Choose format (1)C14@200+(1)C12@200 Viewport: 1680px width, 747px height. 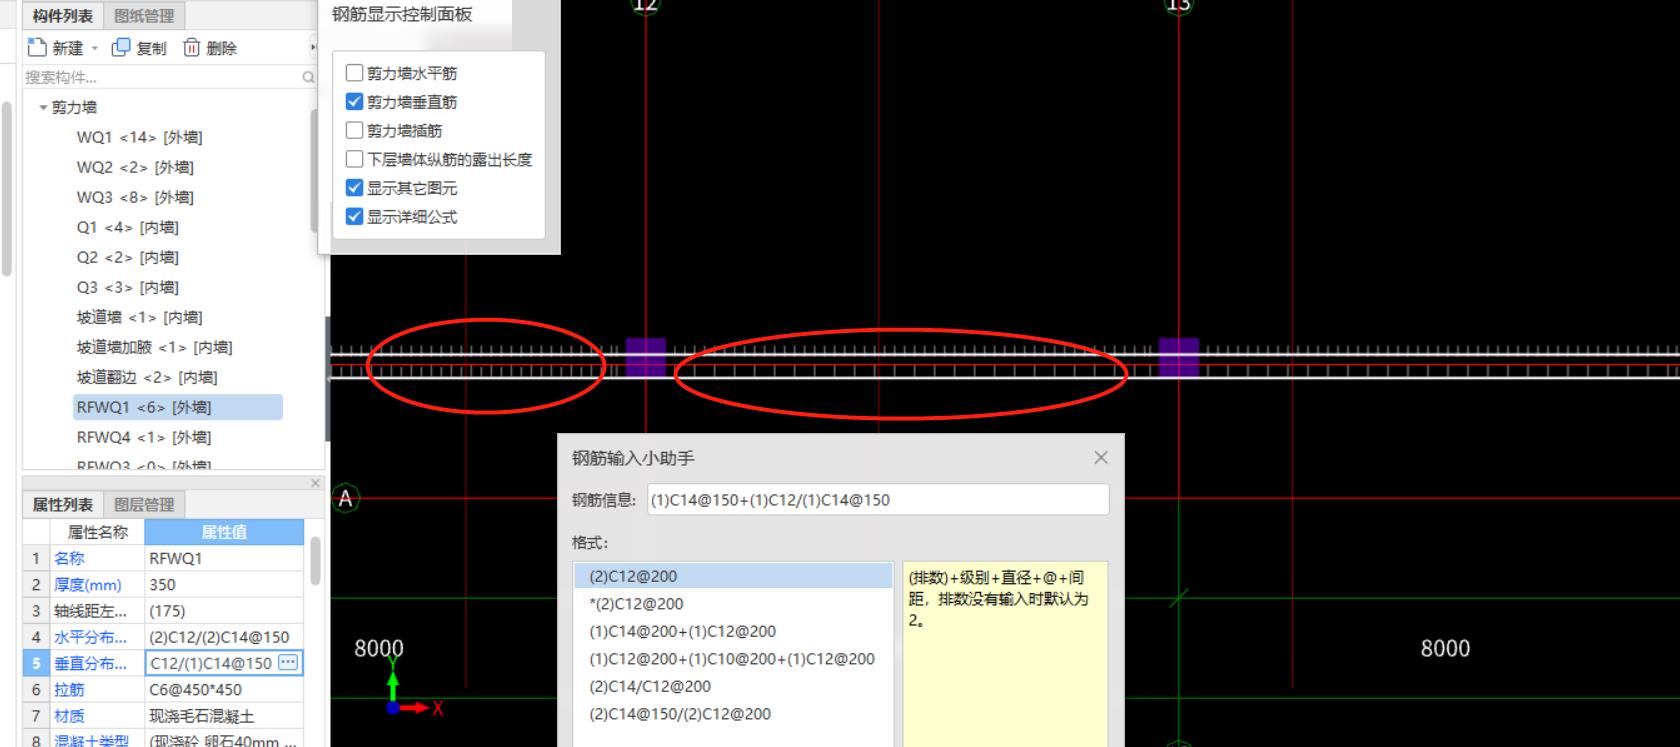[733, 631]
